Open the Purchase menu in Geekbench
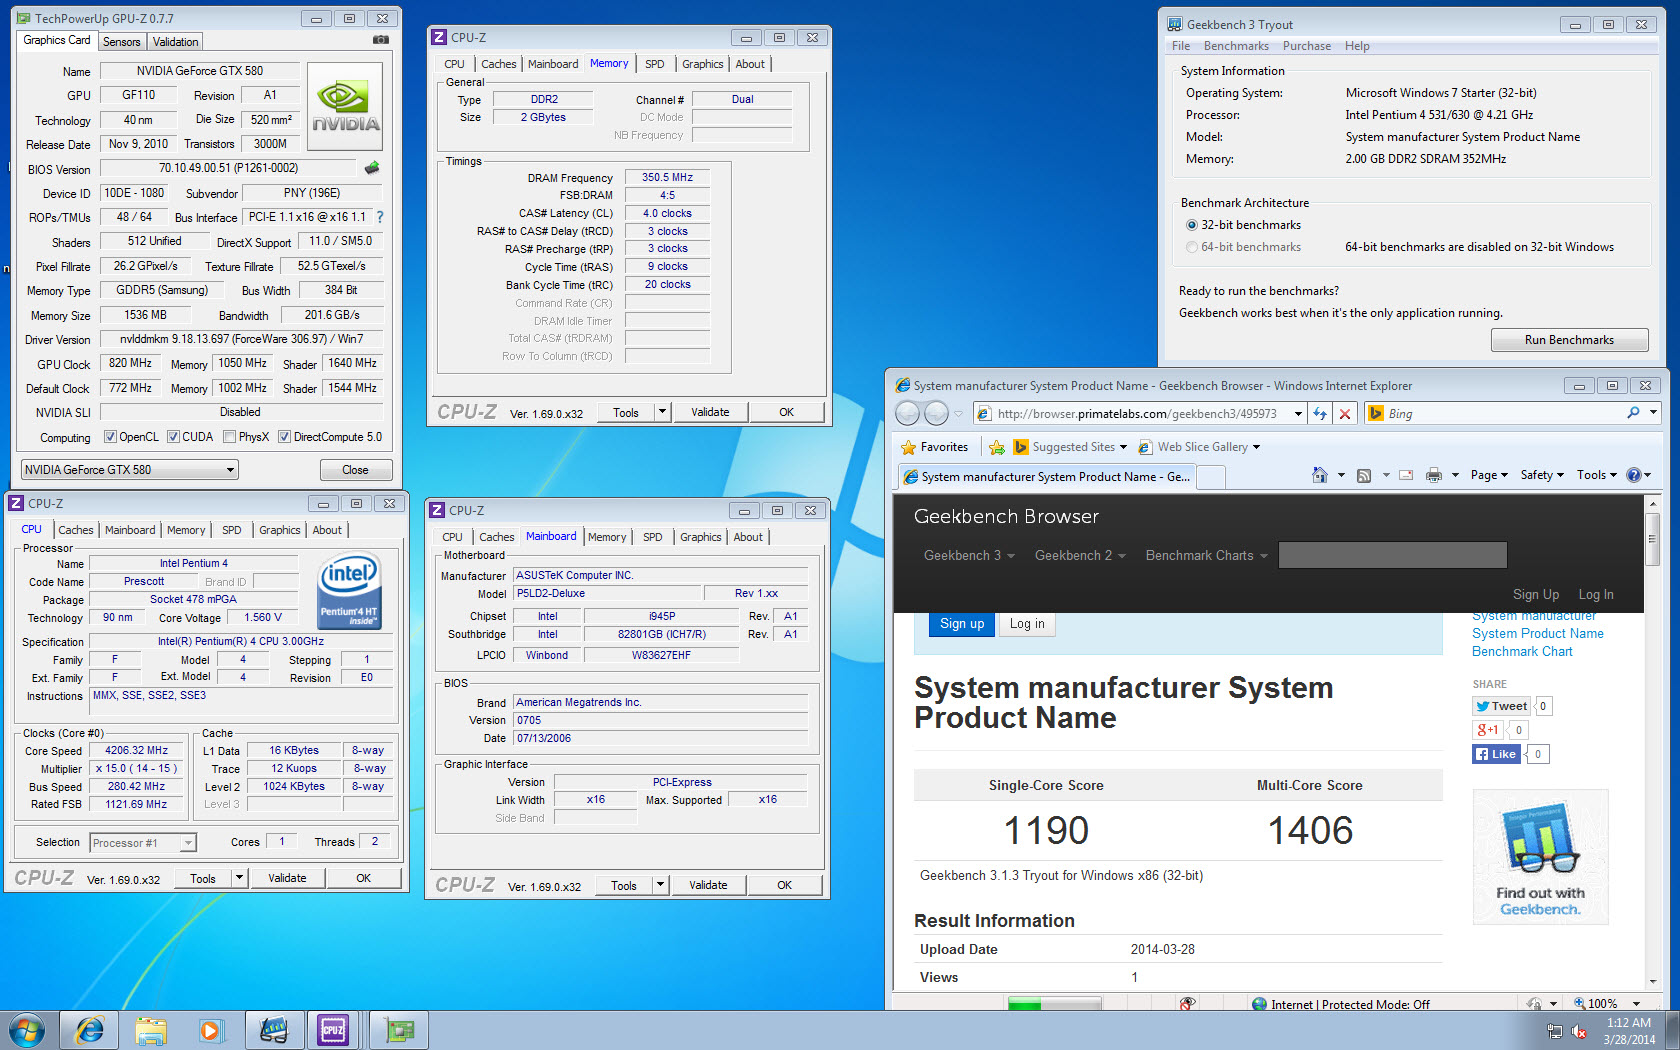The width and height of the screenshot is (1680, 1050). pos(1307,46)
